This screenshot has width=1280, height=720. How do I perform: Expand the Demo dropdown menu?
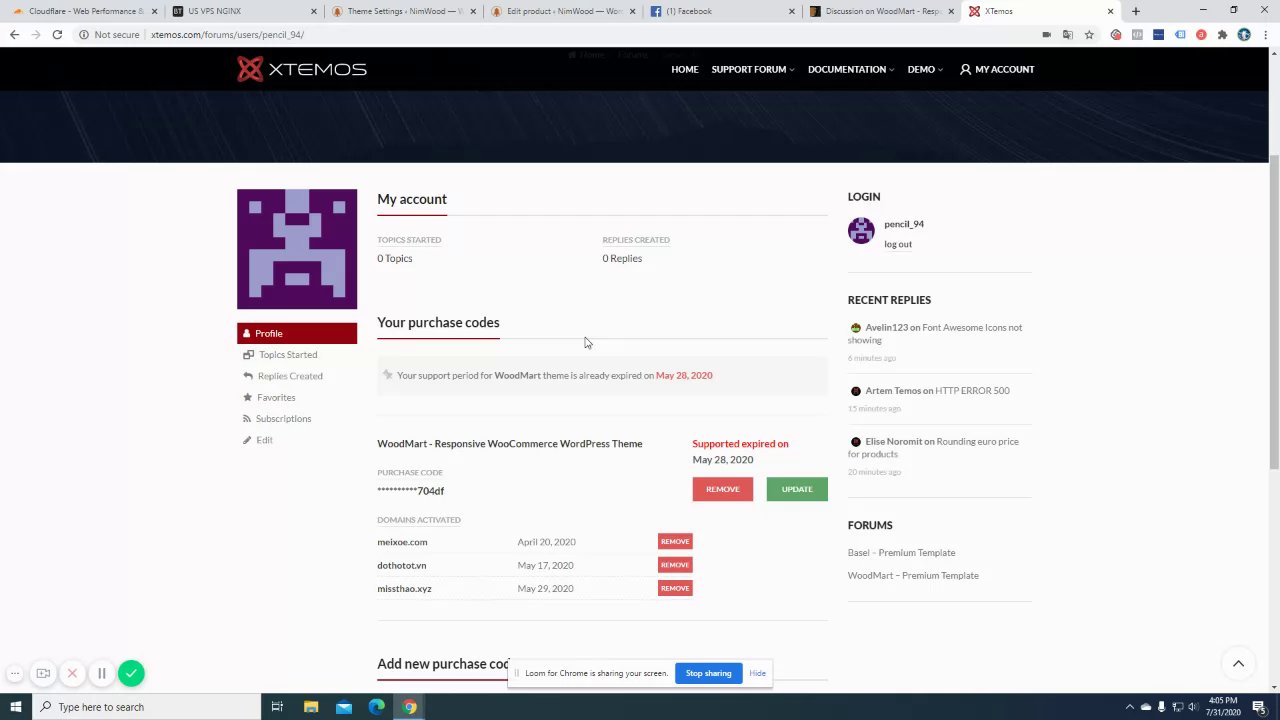pos(925,69)
